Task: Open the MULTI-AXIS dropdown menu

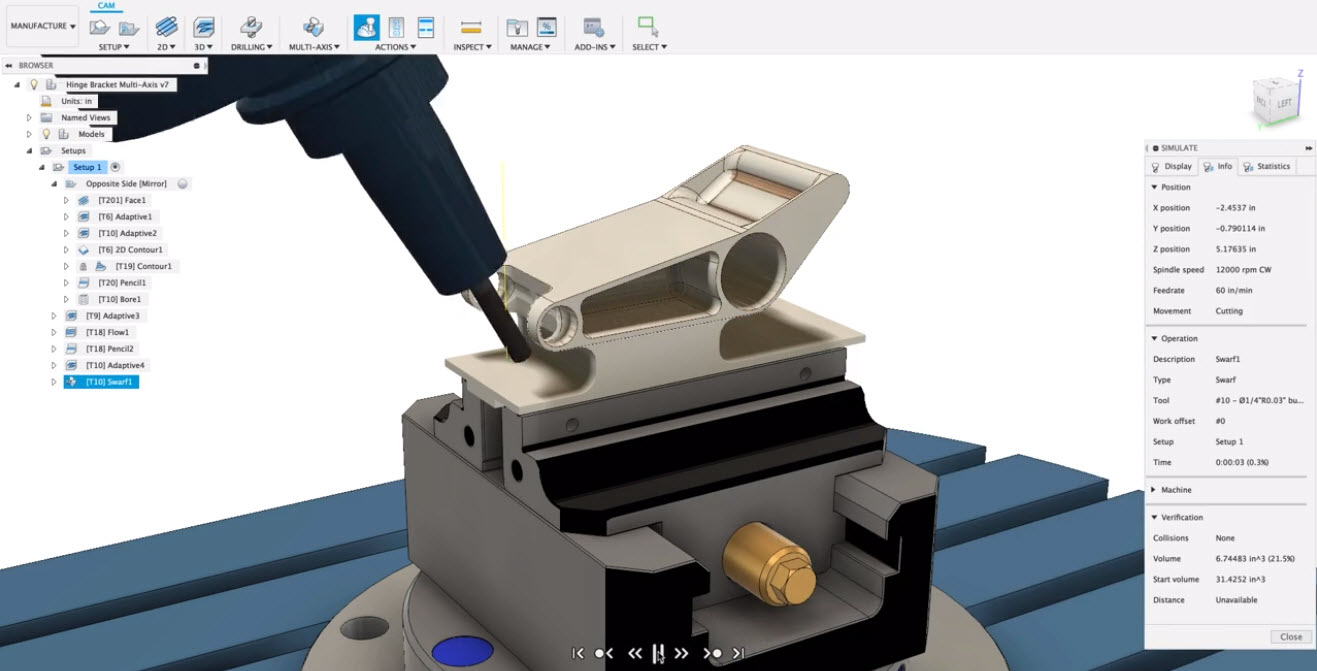Action: click(314, 47)
